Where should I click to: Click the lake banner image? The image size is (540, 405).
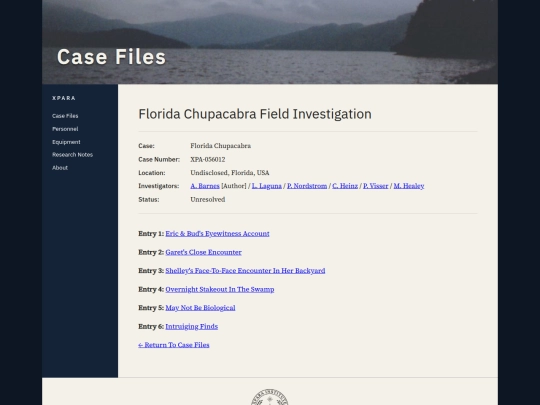[x=270, y=42]
